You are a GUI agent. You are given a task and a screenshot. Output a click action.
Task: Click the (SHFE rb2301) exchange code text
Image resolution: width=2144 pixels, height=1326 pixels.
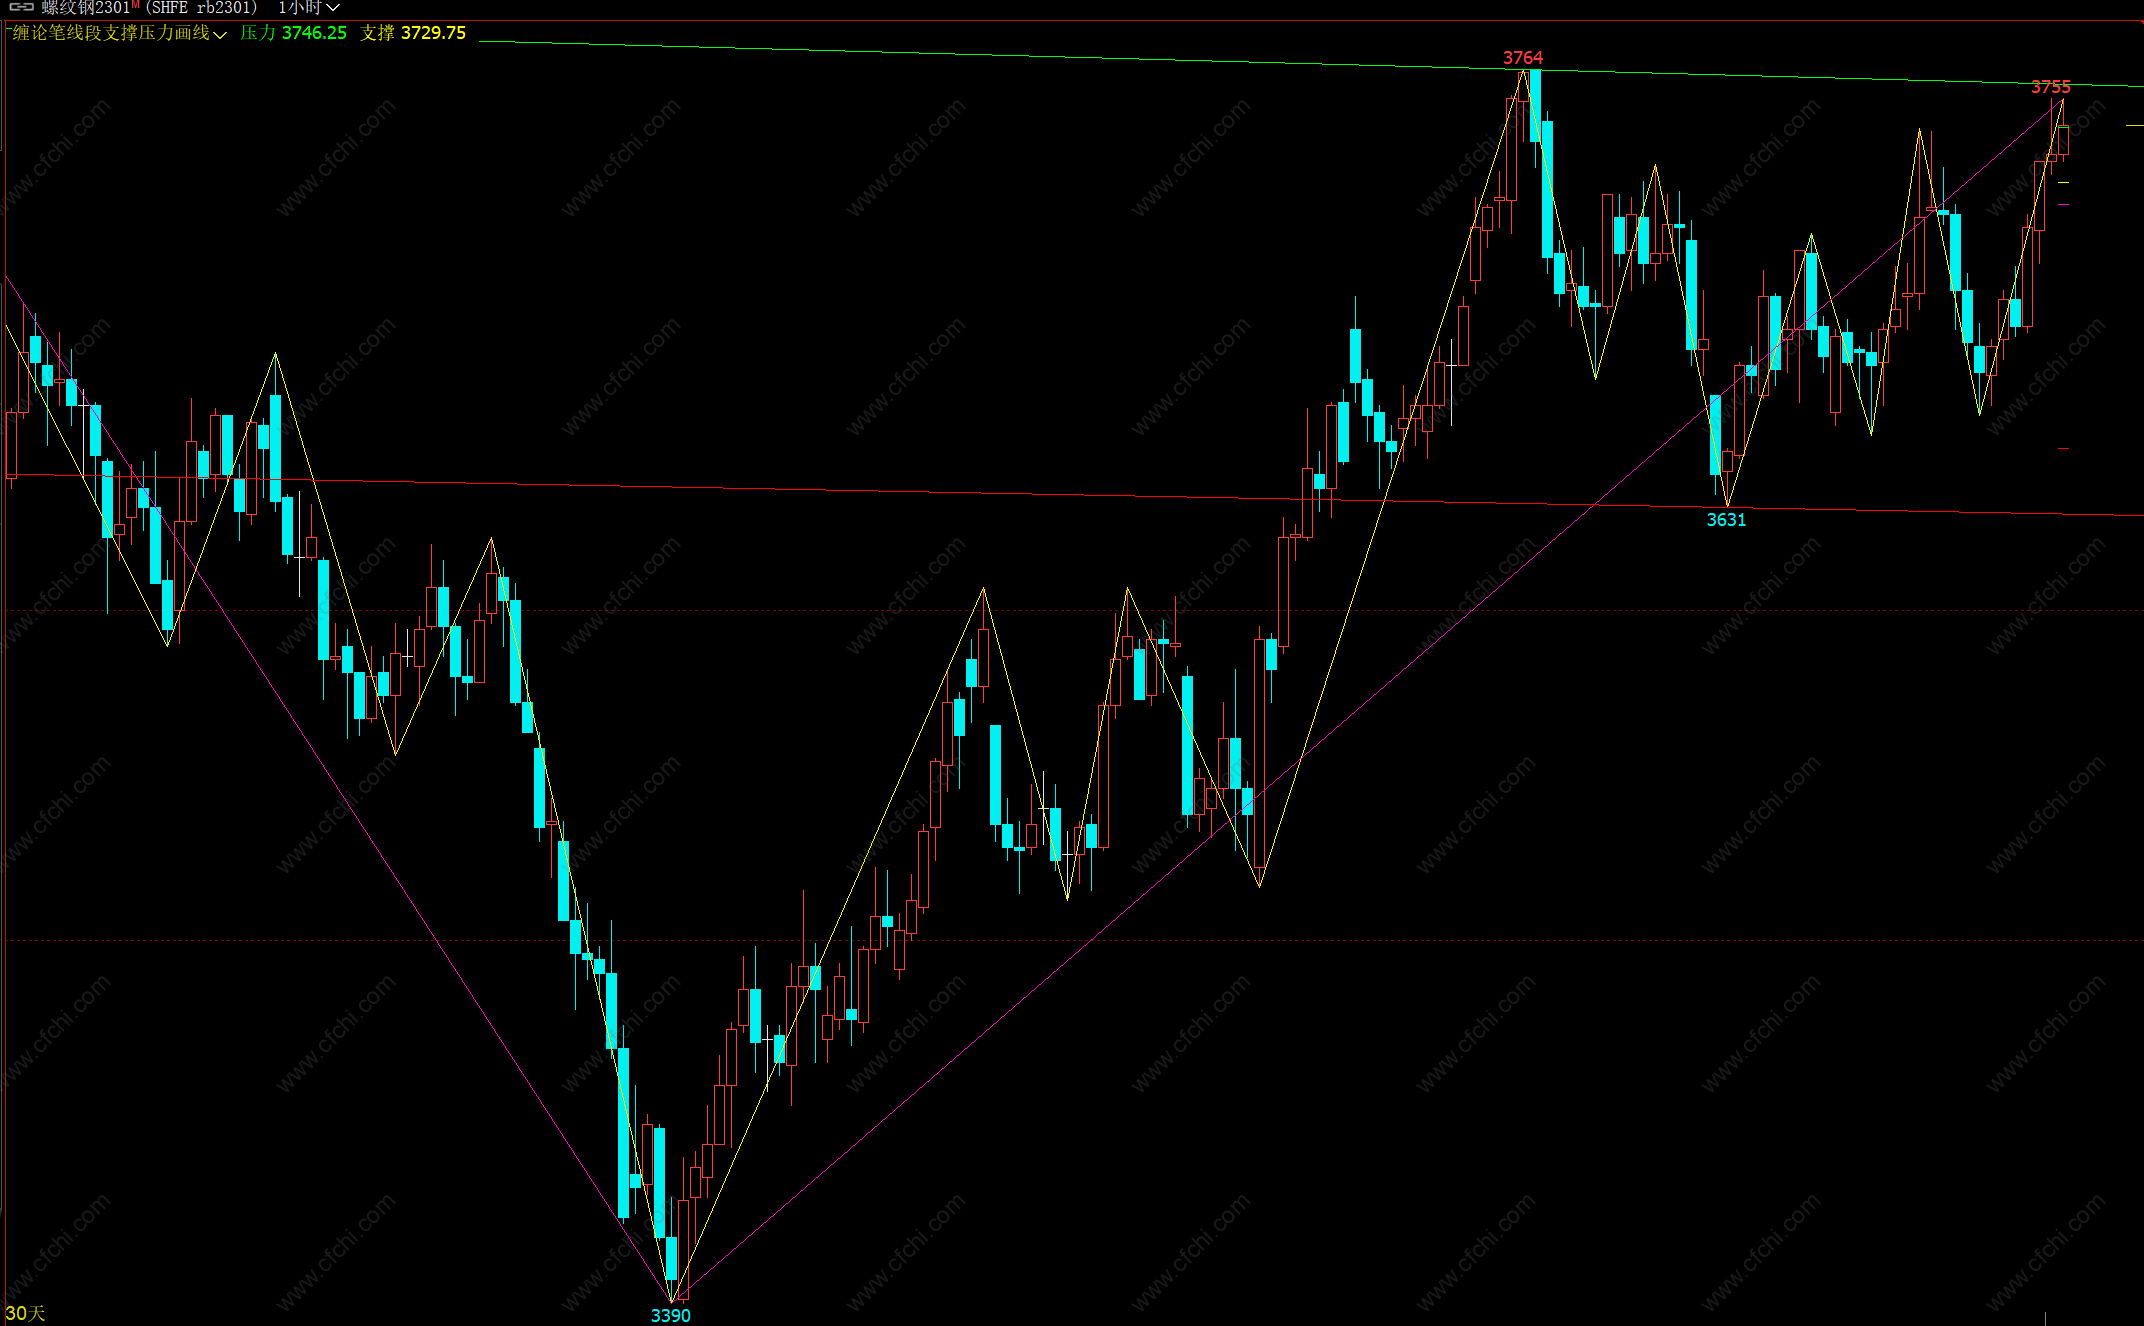tap(201, 7)
